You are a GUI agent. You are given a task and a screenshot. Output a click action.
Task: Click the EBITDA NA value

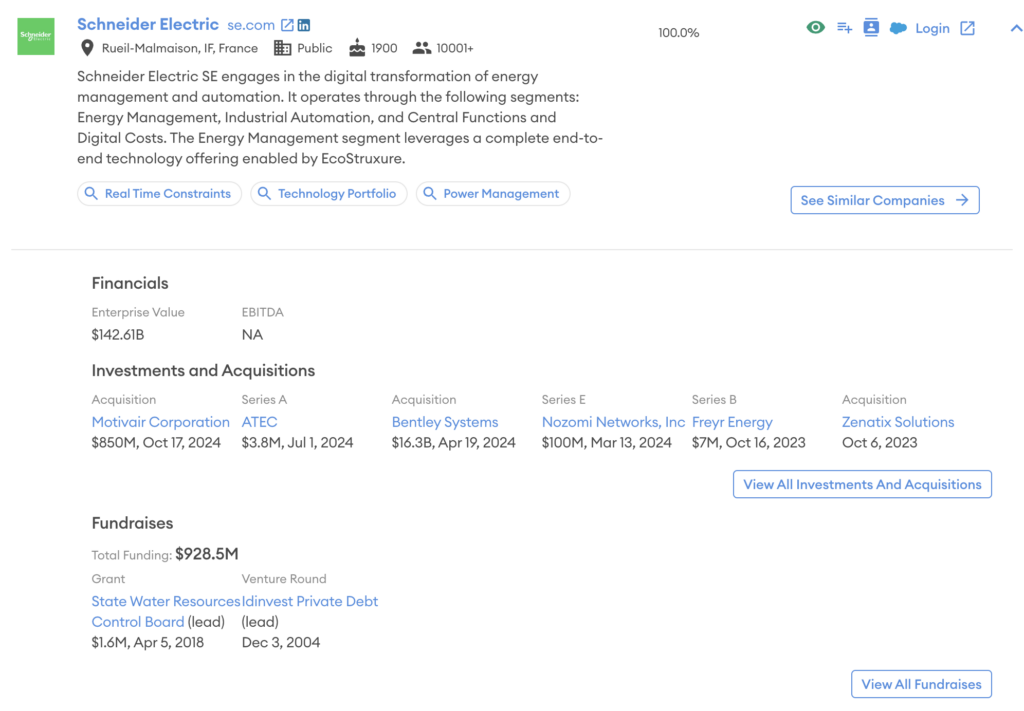point(252,335)
